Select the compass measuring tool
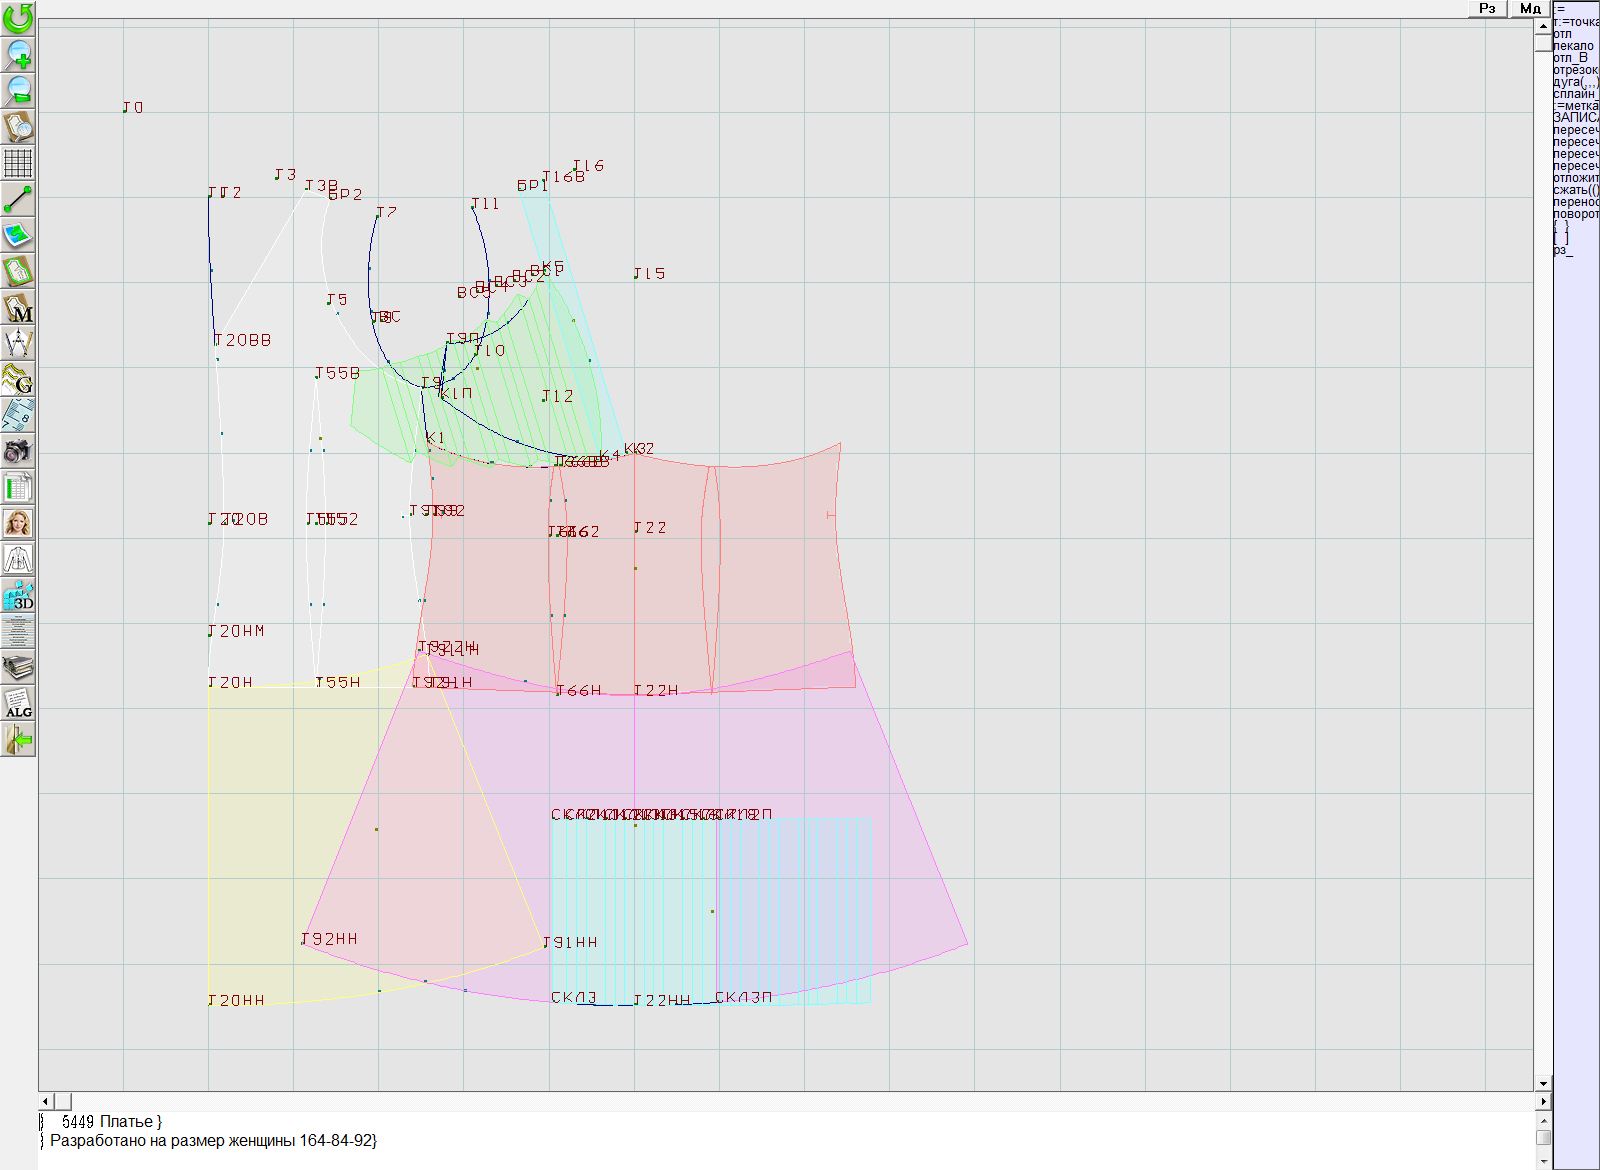The image size is (1600, 1170). click(18, 343)
